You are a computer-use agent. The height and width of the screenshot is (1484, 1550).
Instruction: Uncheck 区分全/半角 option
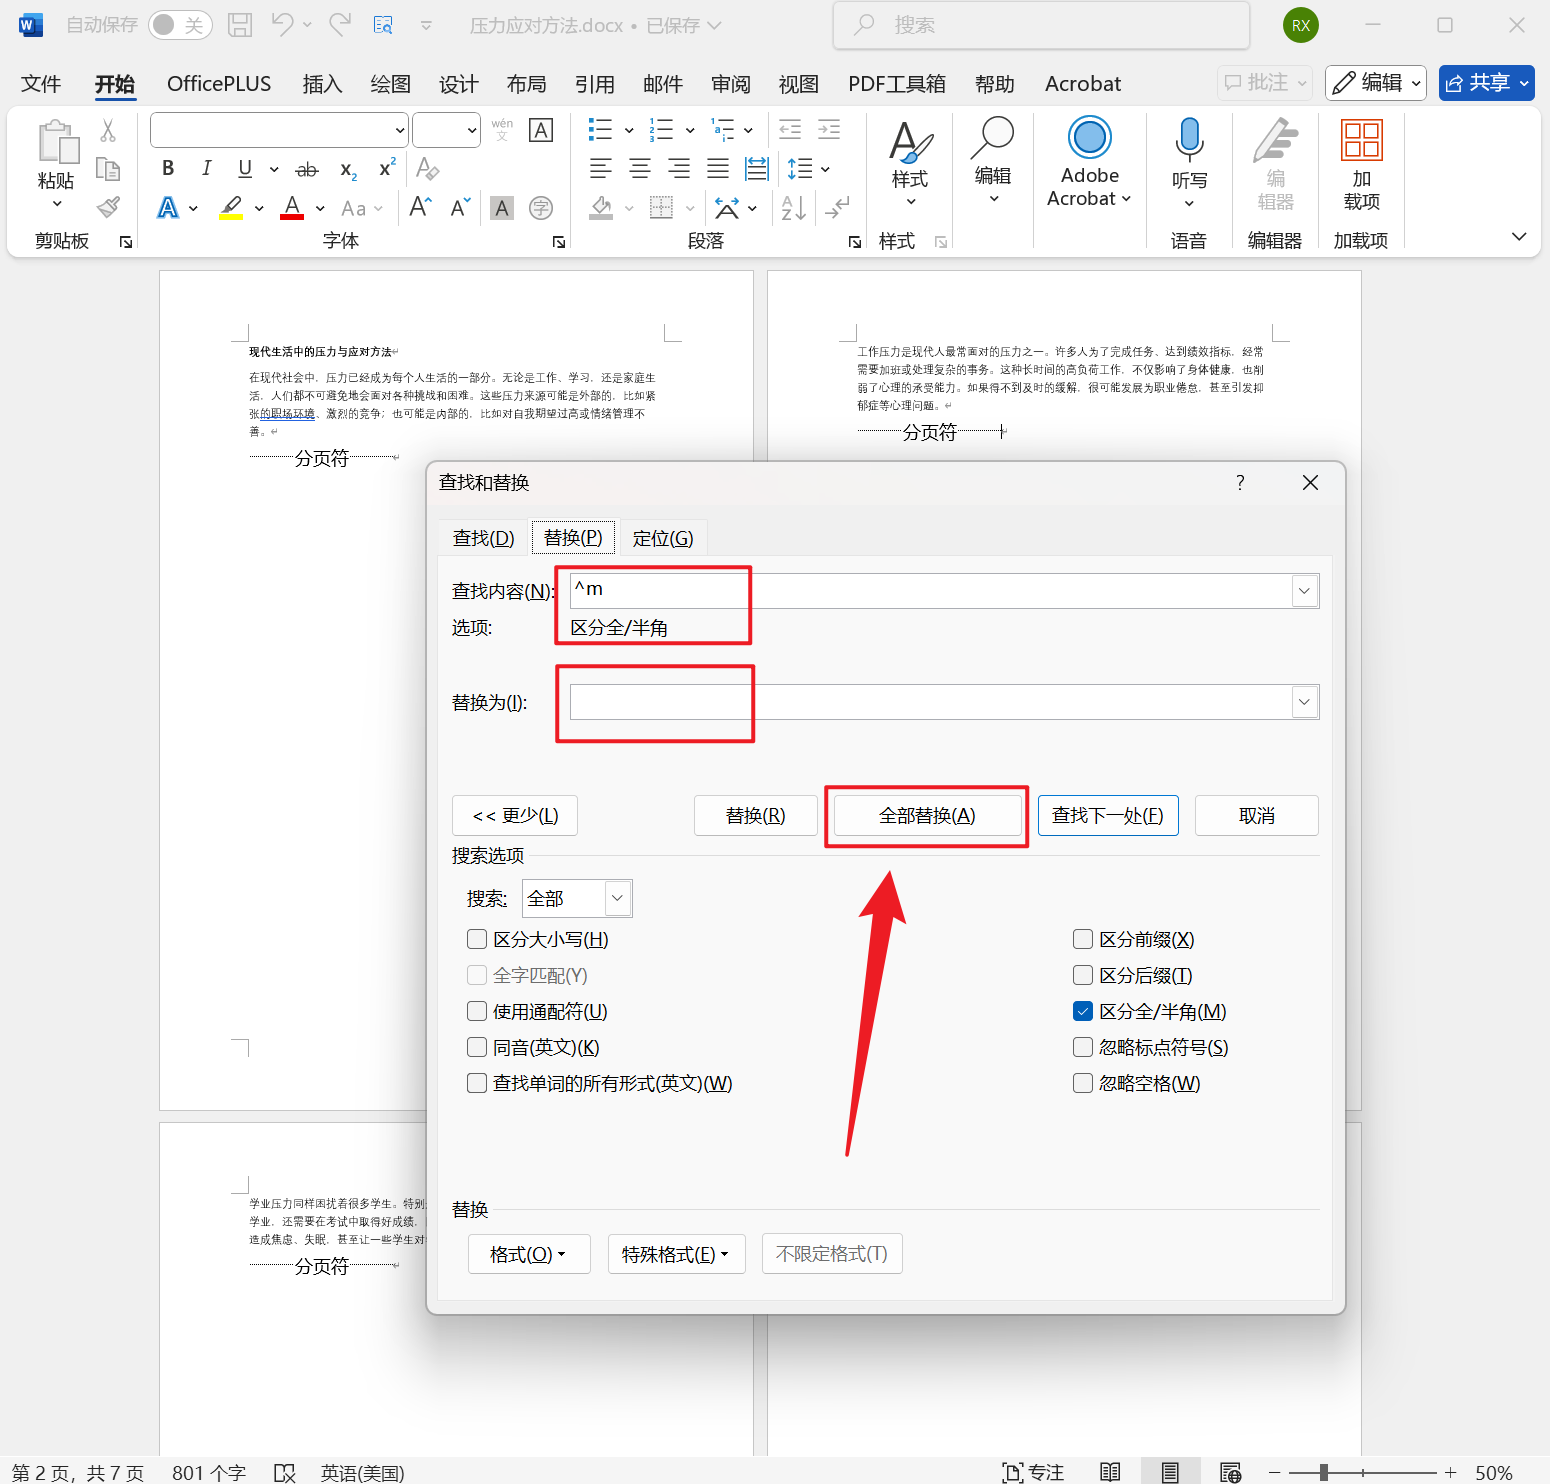coord(1082,1011)
